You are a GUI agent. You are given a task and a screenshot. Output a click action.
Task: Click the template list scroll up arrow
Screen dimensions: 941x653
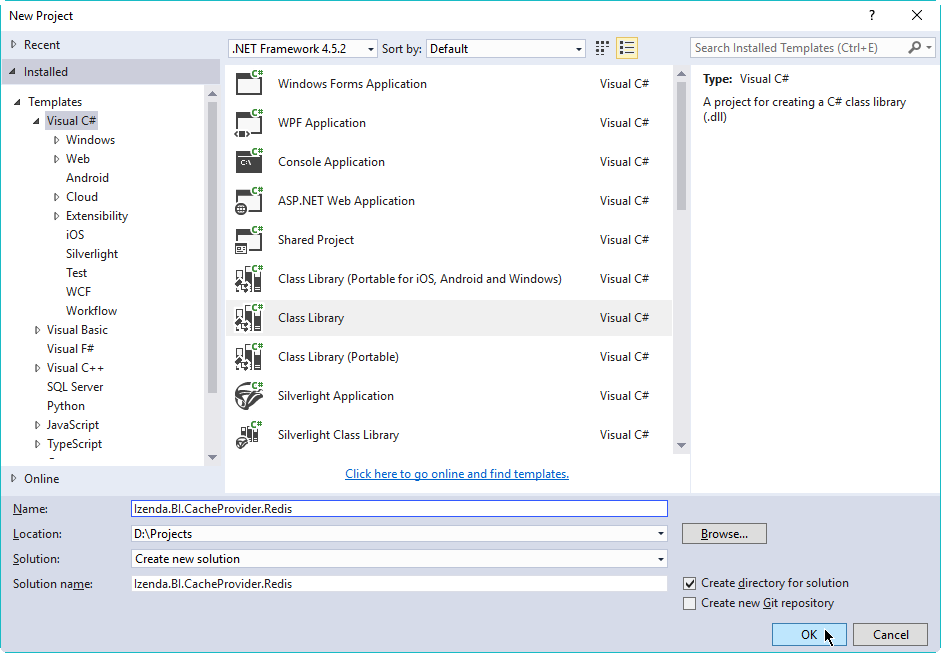[681, 74]
